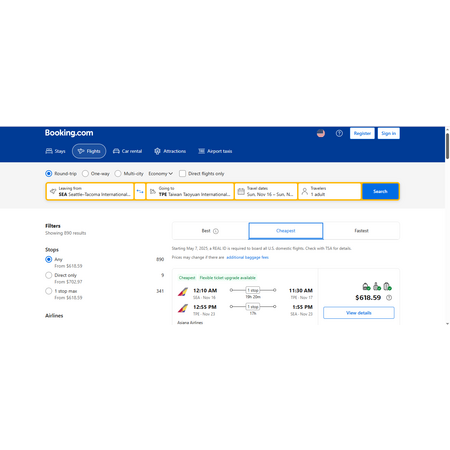The height and width of the screenshot is (450, 450).
Task: Click the page vertical scrollbar
Action: (447, 146)
